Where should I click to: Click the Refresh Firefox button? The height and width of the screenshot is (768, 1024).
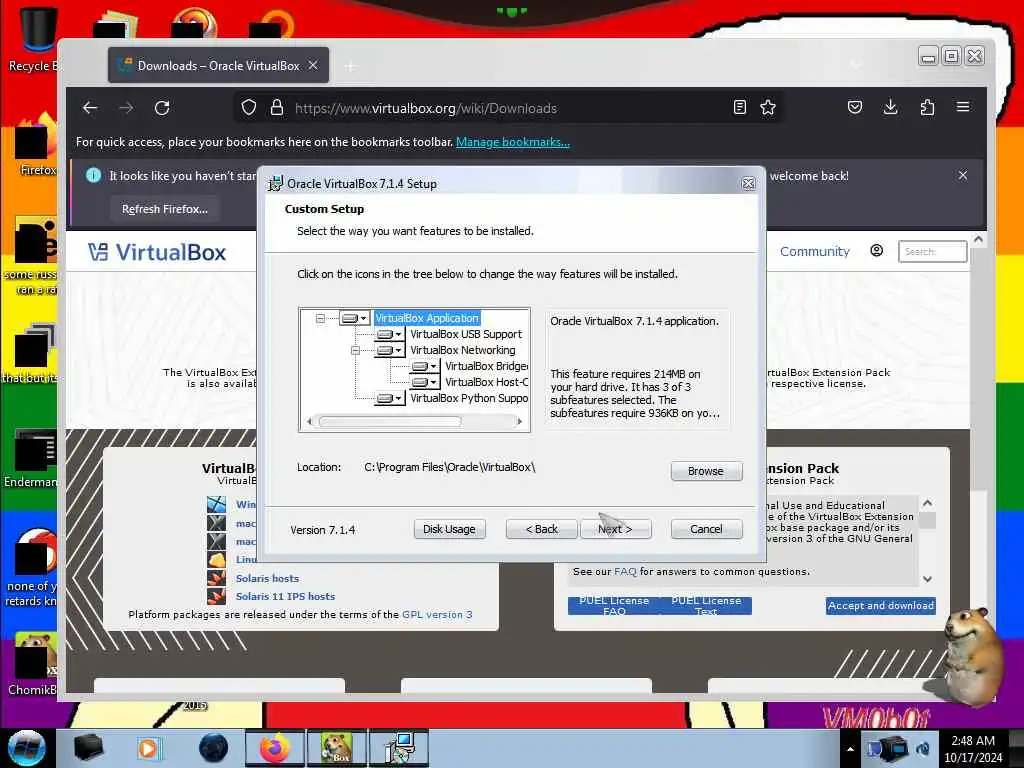click(x=165, y=209)
